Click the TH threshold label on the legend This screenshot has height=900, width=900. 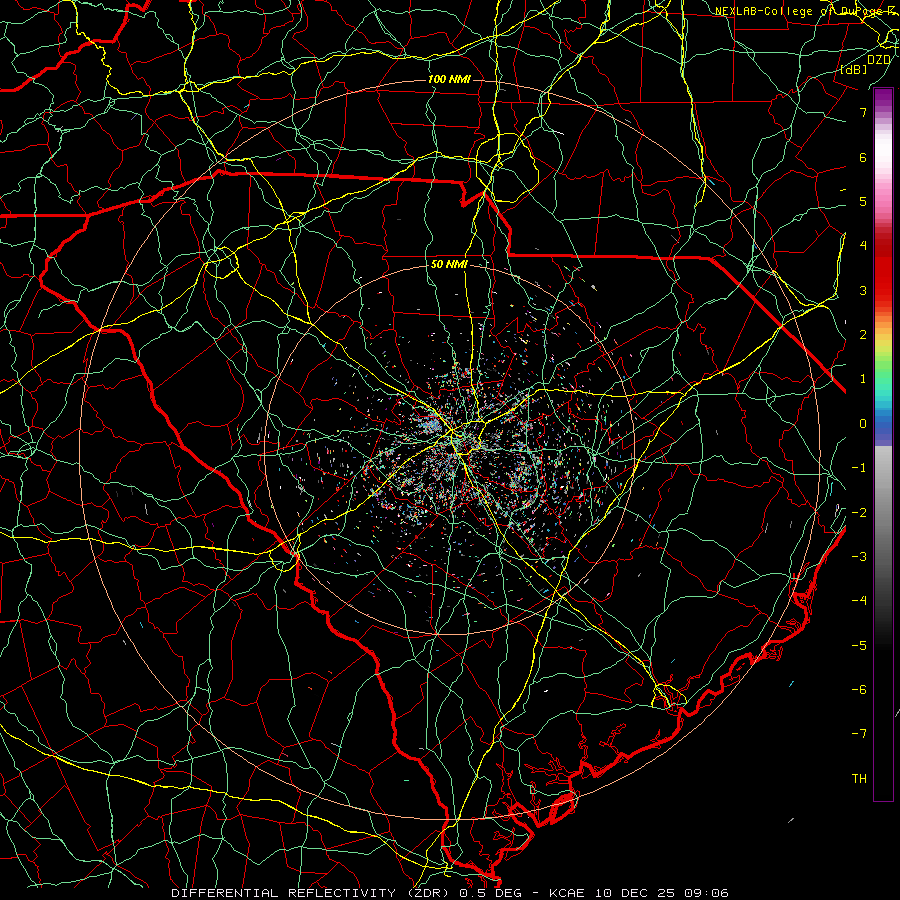(859, 778)
